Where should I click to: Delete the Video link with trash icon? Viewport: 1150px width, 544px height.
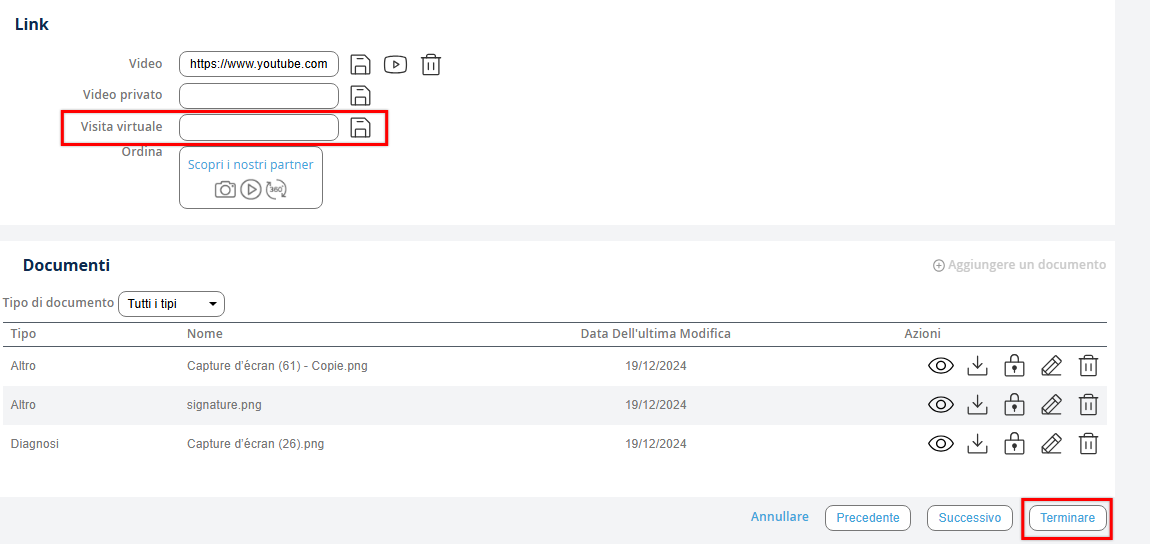[x=431, y=65]
